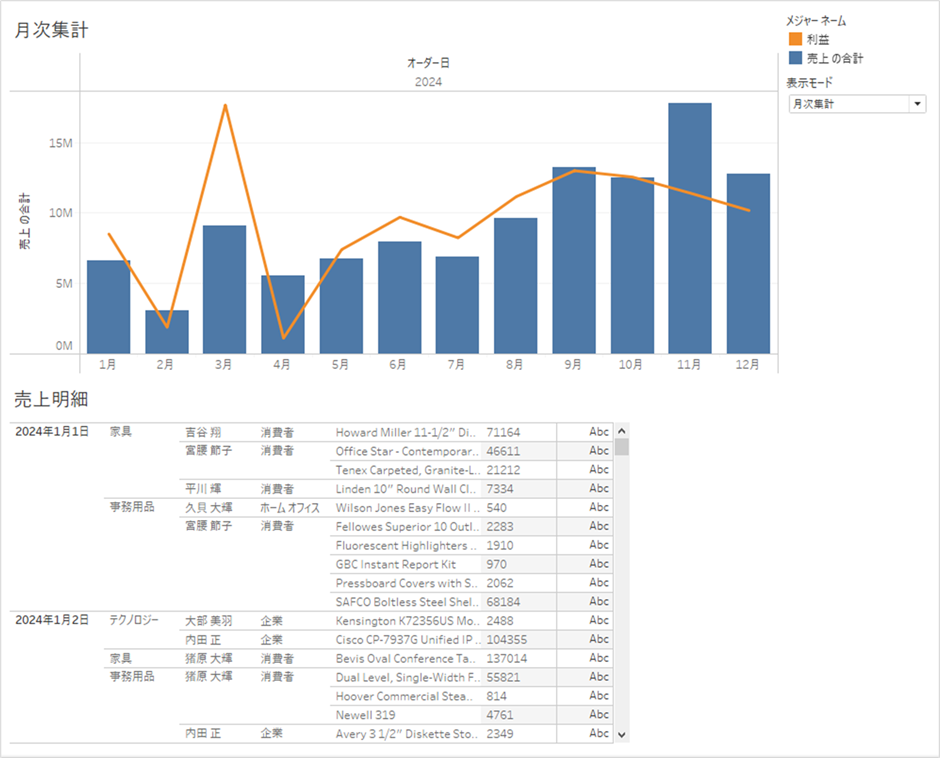Select the 5月 sales bar
This screenshot has height=758, width=940.
click(x=341, y=306)
